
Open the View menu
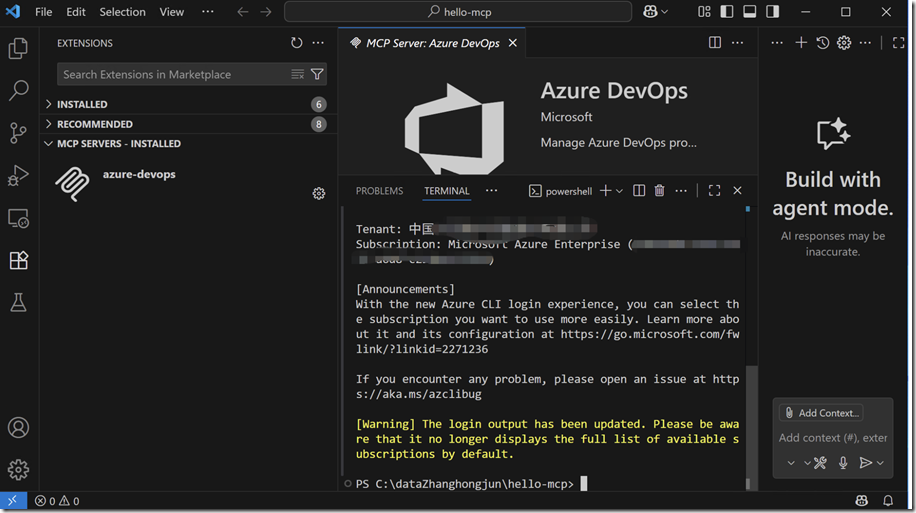coord(172,12)
